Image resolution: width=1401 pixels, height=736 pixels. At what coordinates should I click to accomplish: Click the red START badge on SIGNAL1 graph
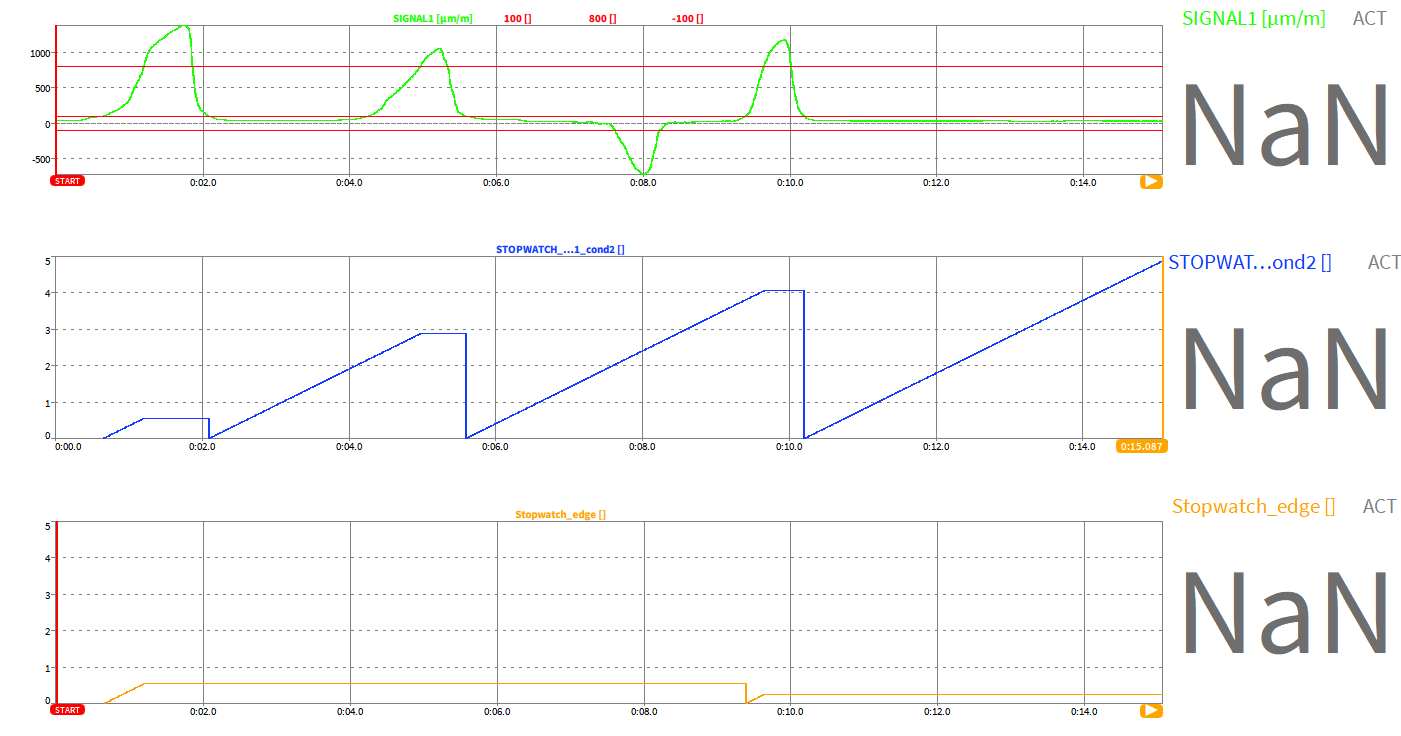pos(68,181)
